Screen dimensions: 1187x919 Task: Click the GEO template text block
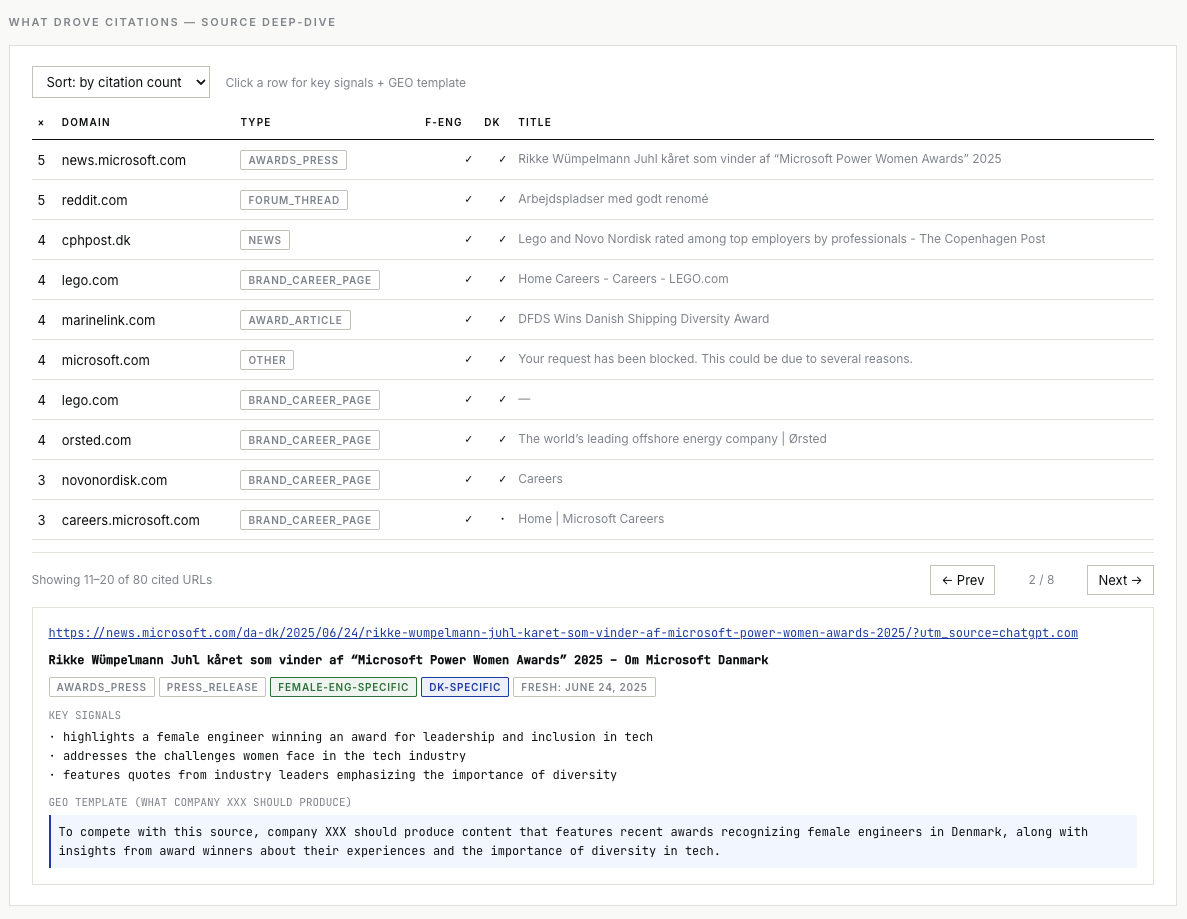pyautogui.click(x=593, y=841)
